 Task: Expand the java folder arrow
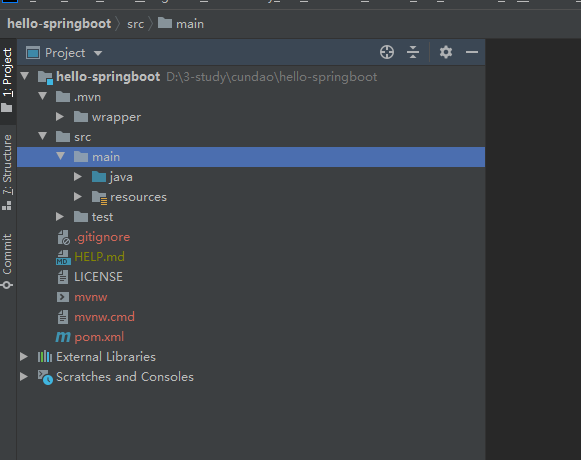pyautogui.click(x=77, y=177)
